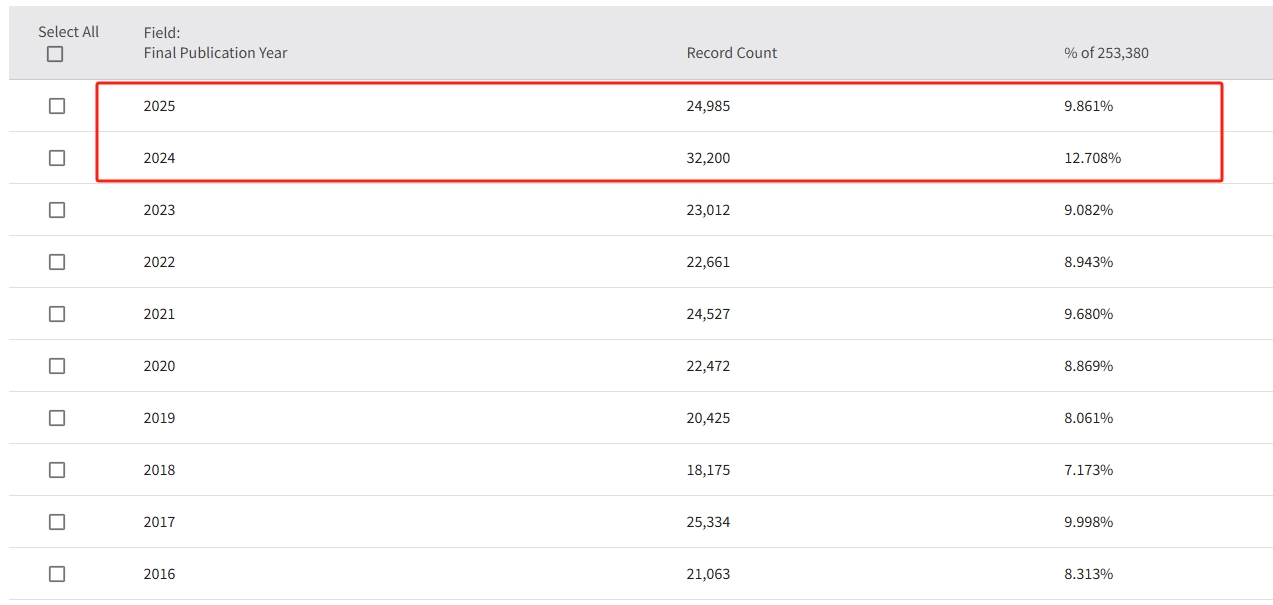Screen dimensions: 1273x605
Task: Click the 32,200 record count value
Action: coord(708,158)
